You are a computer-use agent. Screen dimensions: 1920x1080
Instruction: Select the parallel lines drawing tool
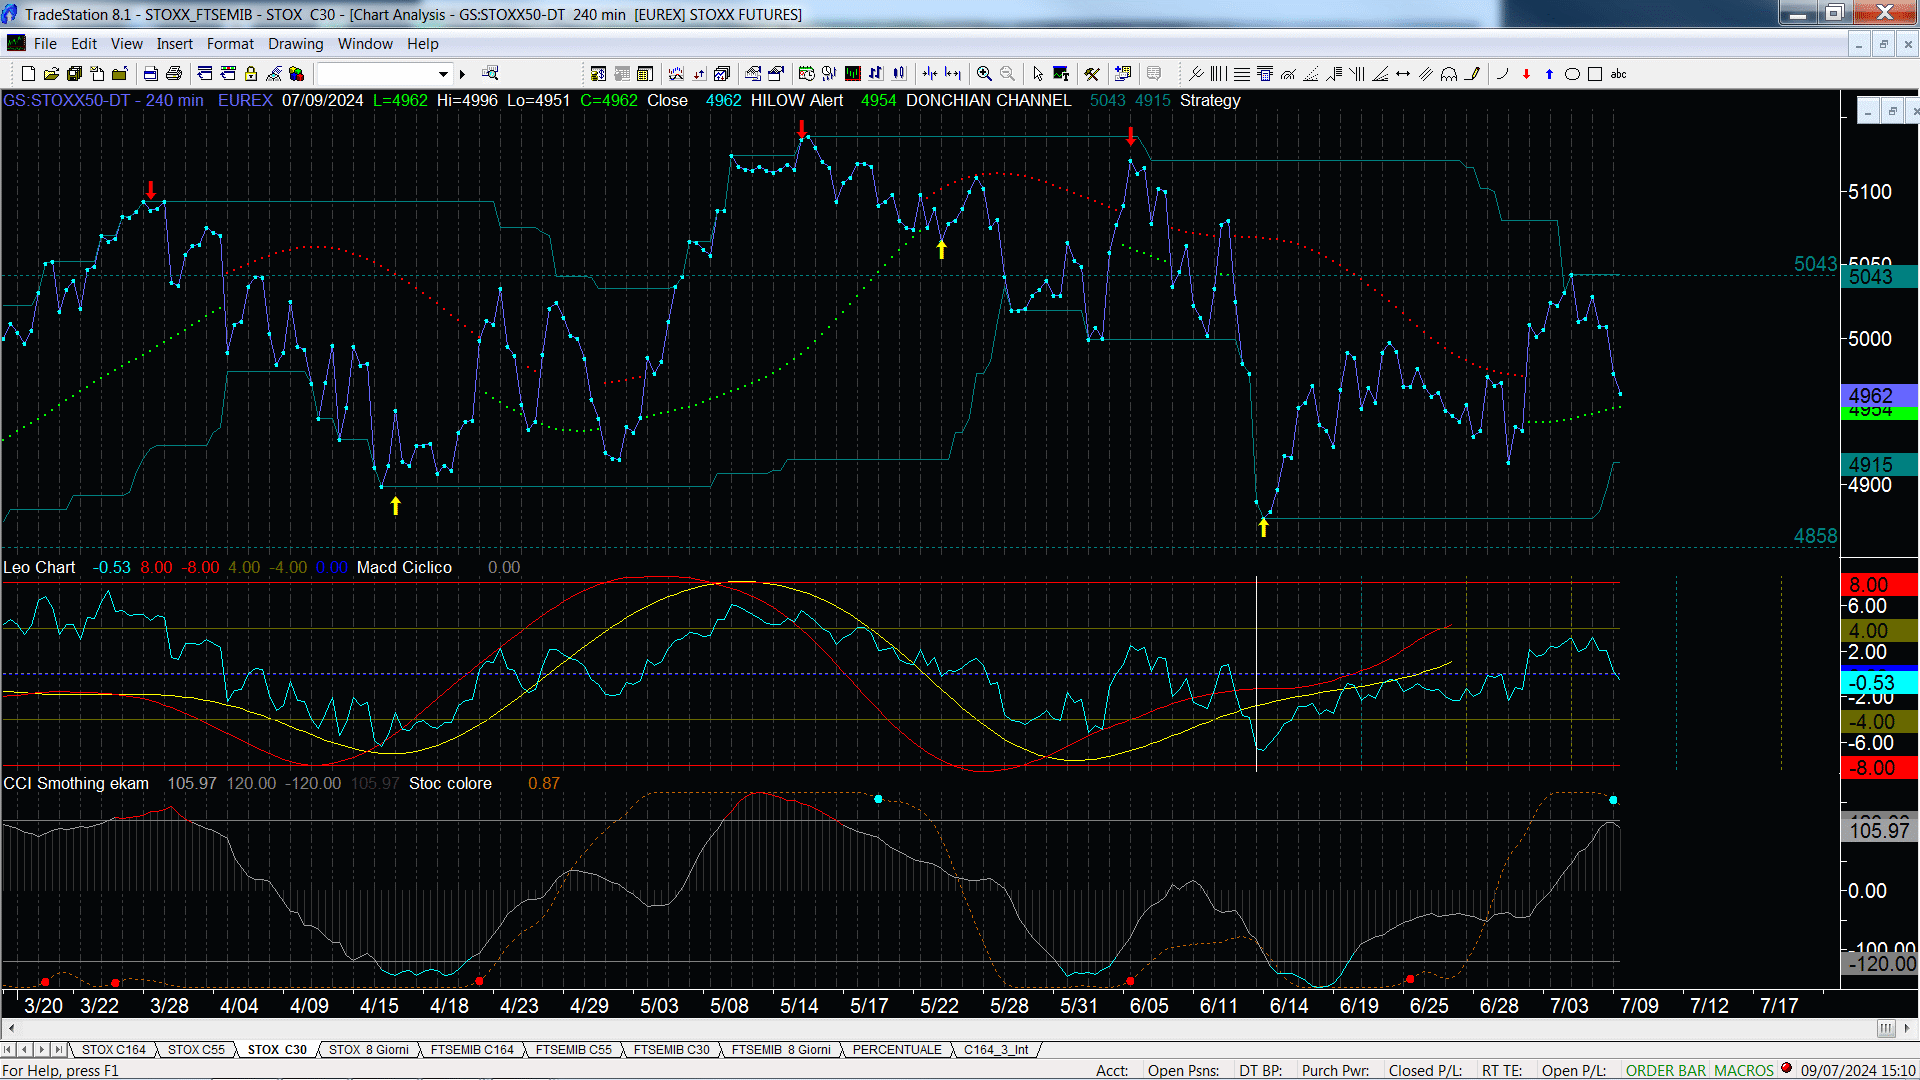click(1426, 73)
